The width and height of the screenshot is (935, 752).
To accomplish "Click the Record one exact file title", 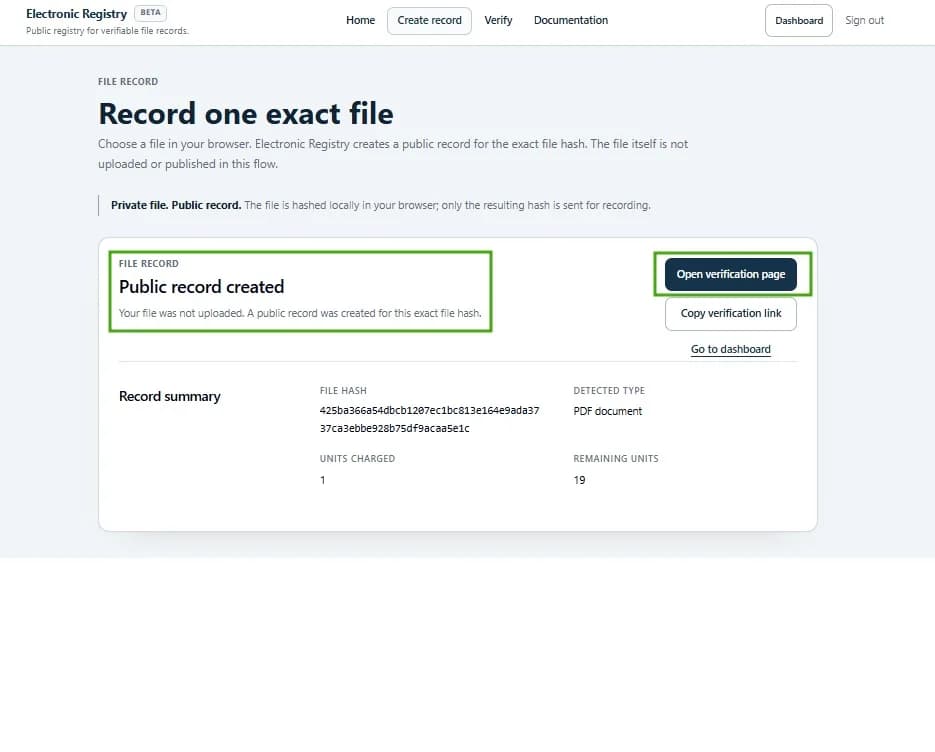I will 246,113.
